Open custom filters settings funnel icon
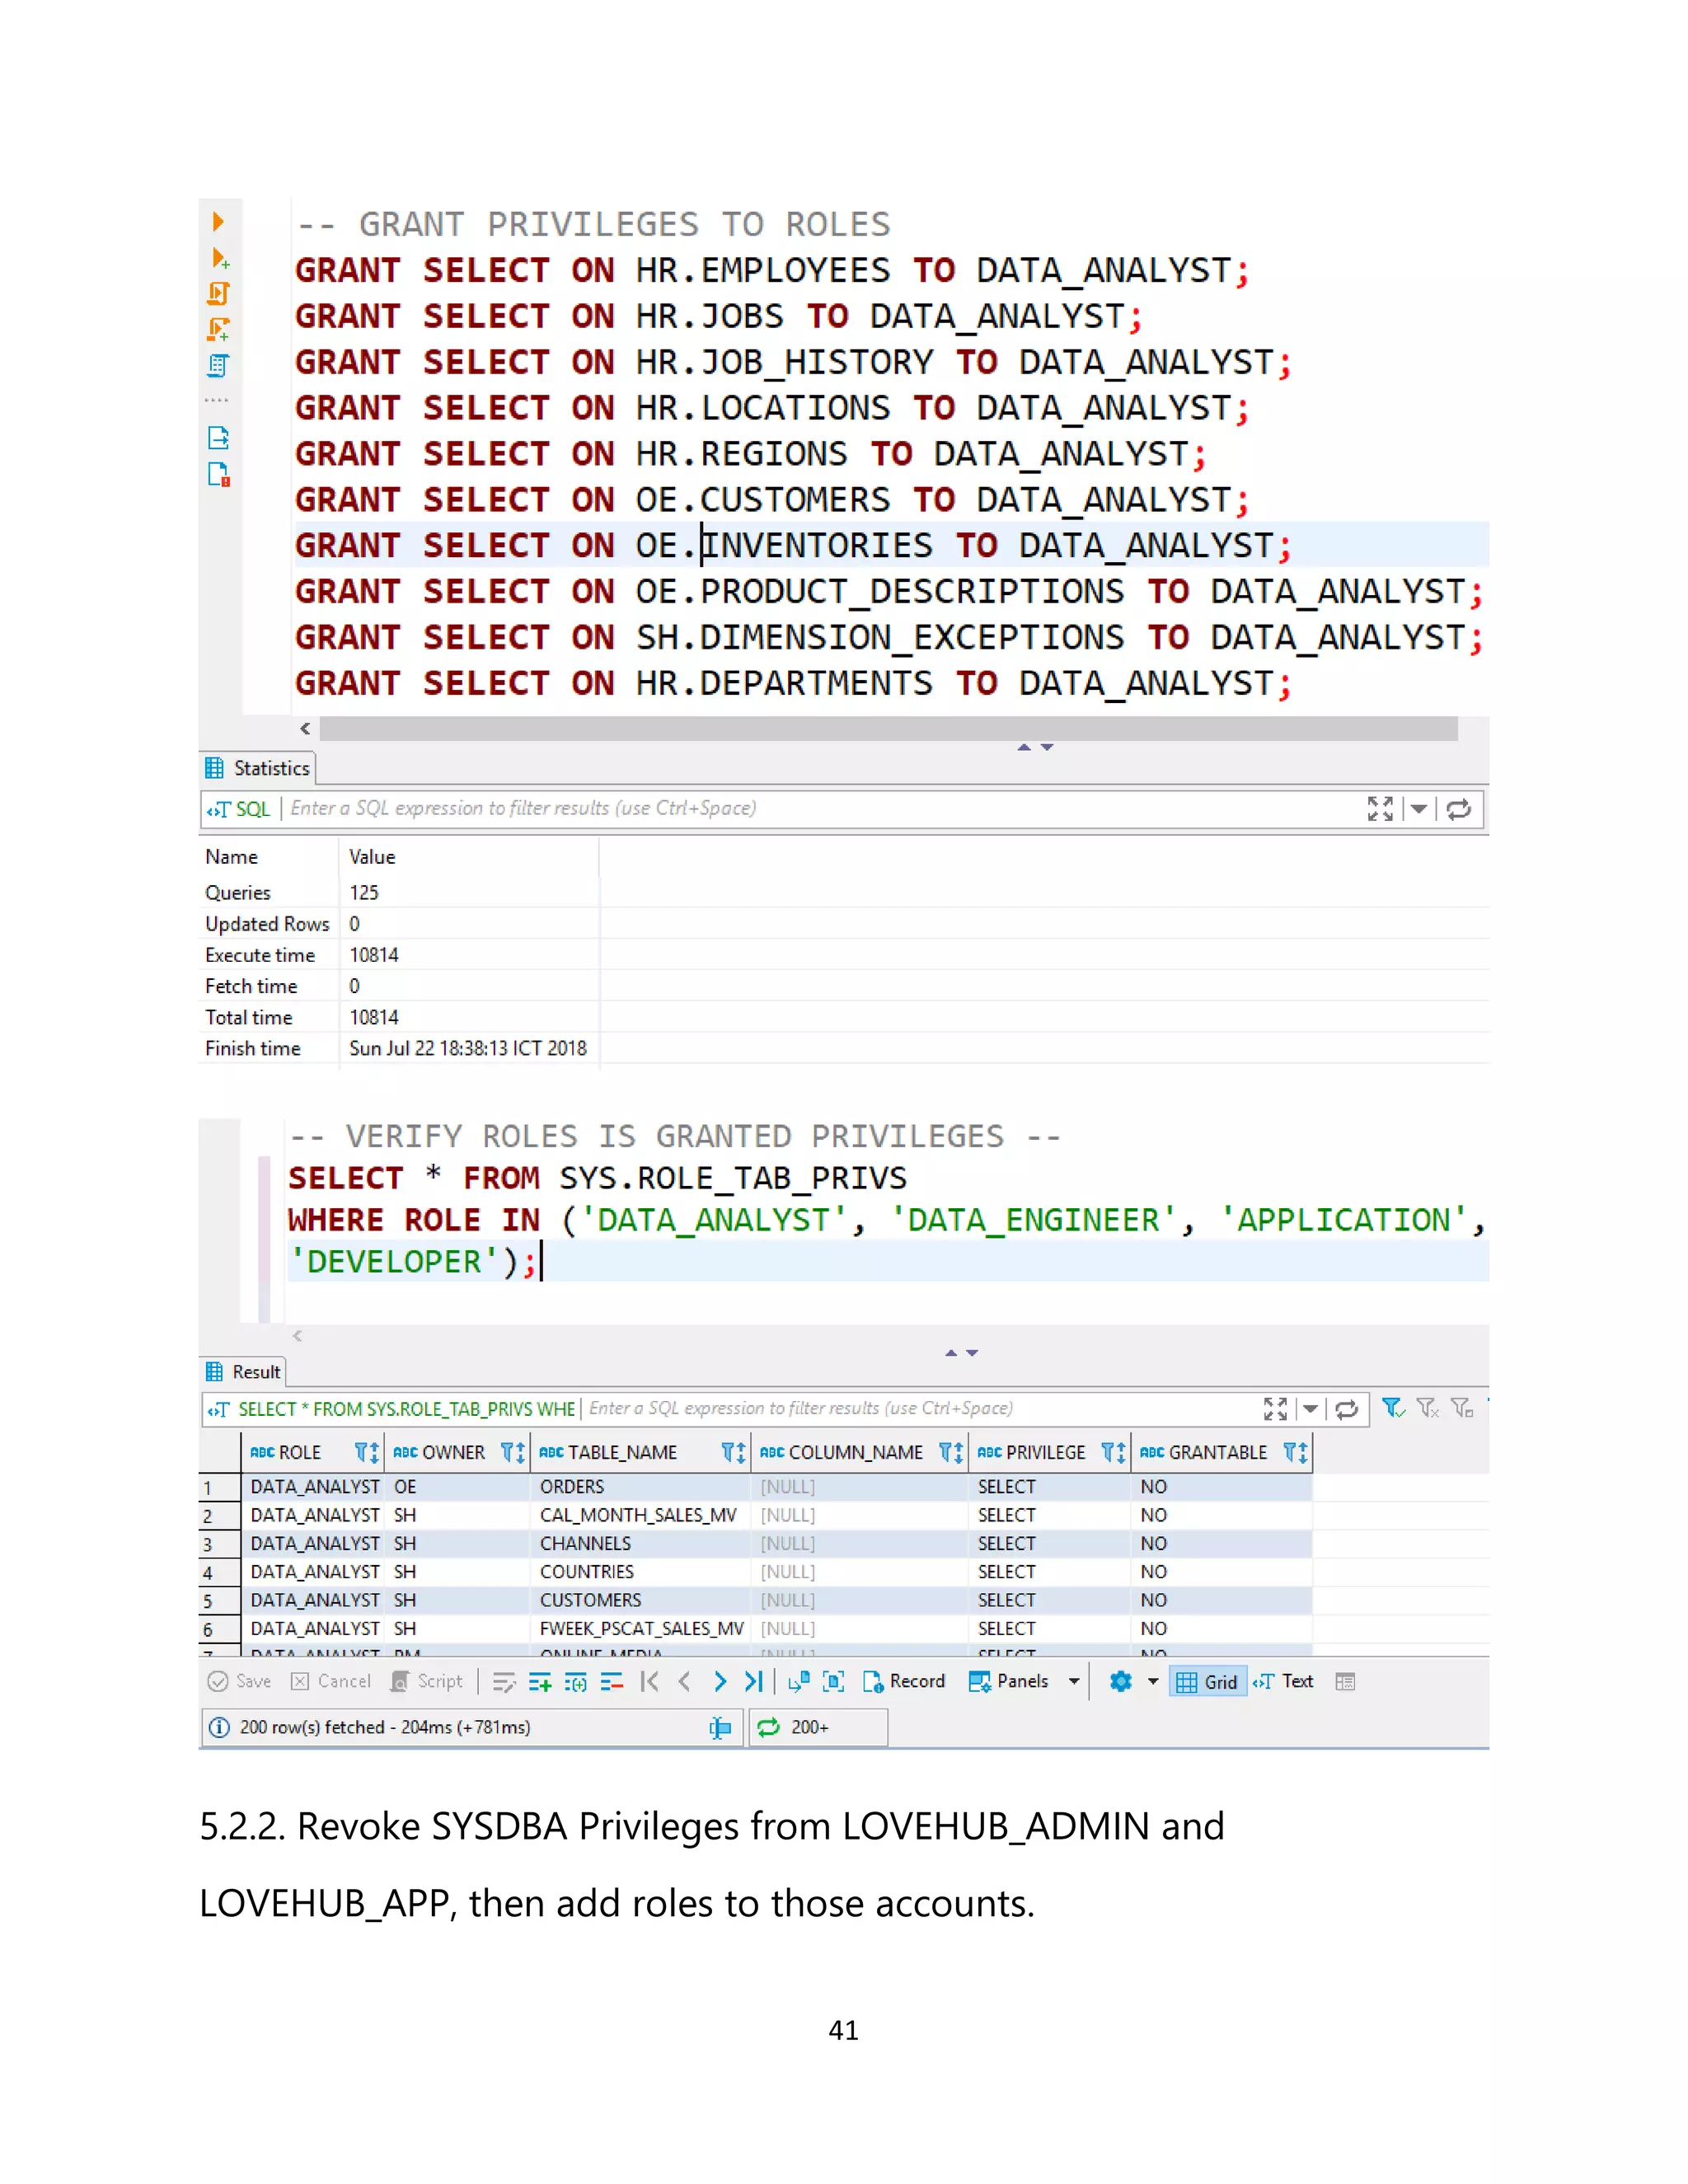The width and height of the screenshot is (1688, 2184). [1462, 1408]
